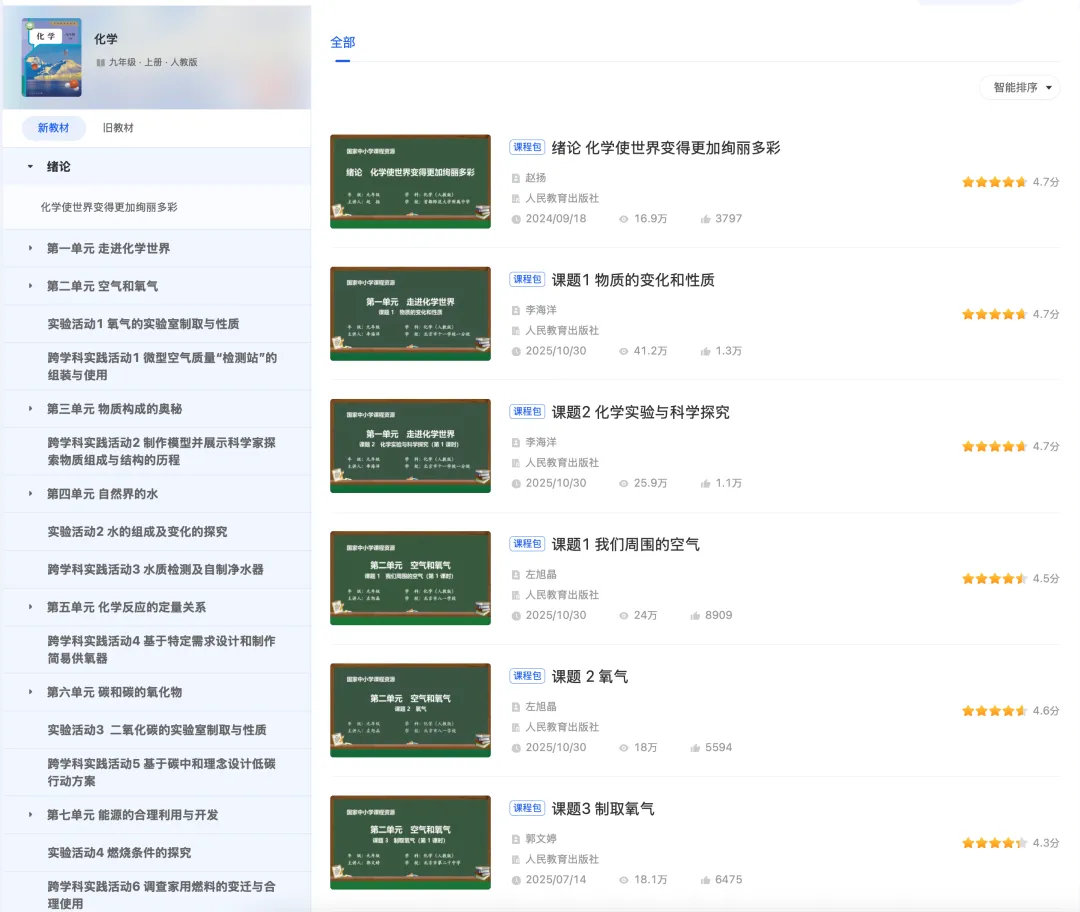Image resolution: width=1080 pixels, height=912 pixels.
Task: Open the 智能排序 sort dropdown
Action: point(1020,87)
